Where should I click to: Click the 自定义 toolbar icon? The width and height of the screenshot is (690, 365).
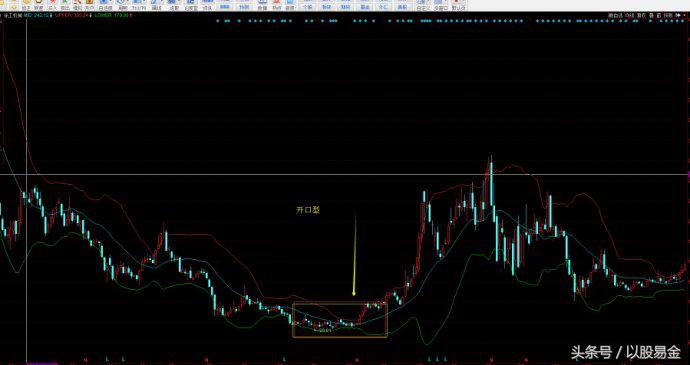coord(423,5)
